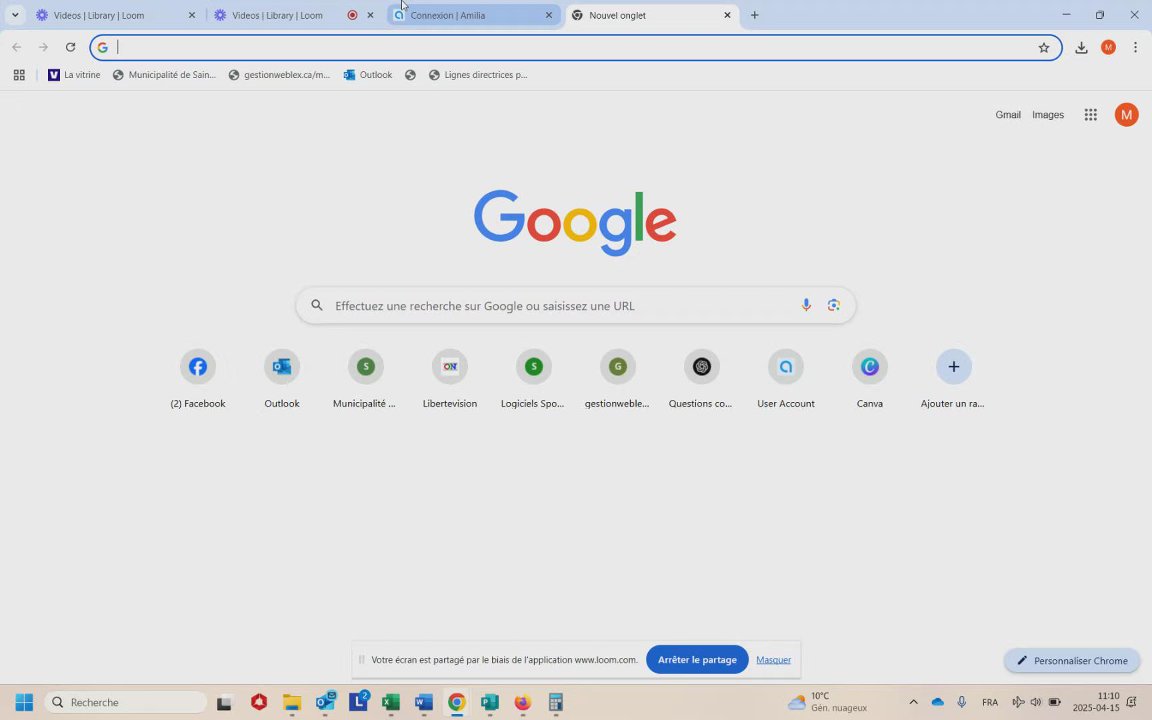
Task: Open the Outlook bookmark in bookmarks bar
Action: coord(368,75)
